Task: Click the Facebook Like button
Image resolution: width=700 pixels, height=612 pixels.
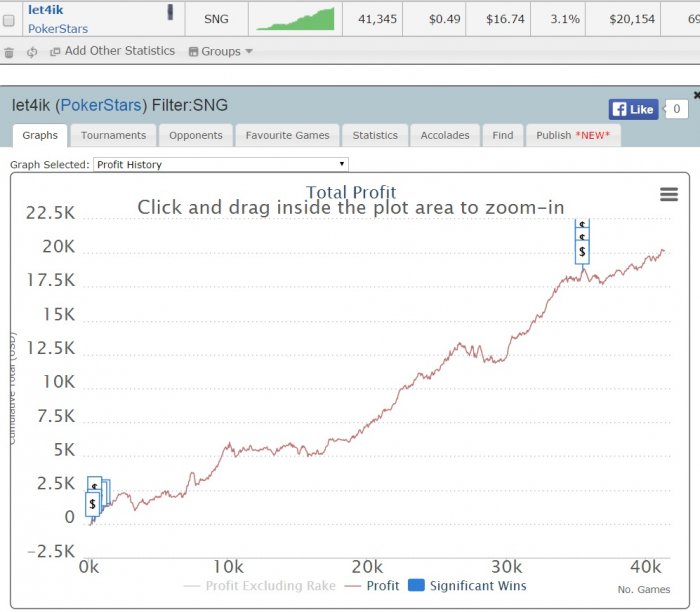Action: coord(633,109)
